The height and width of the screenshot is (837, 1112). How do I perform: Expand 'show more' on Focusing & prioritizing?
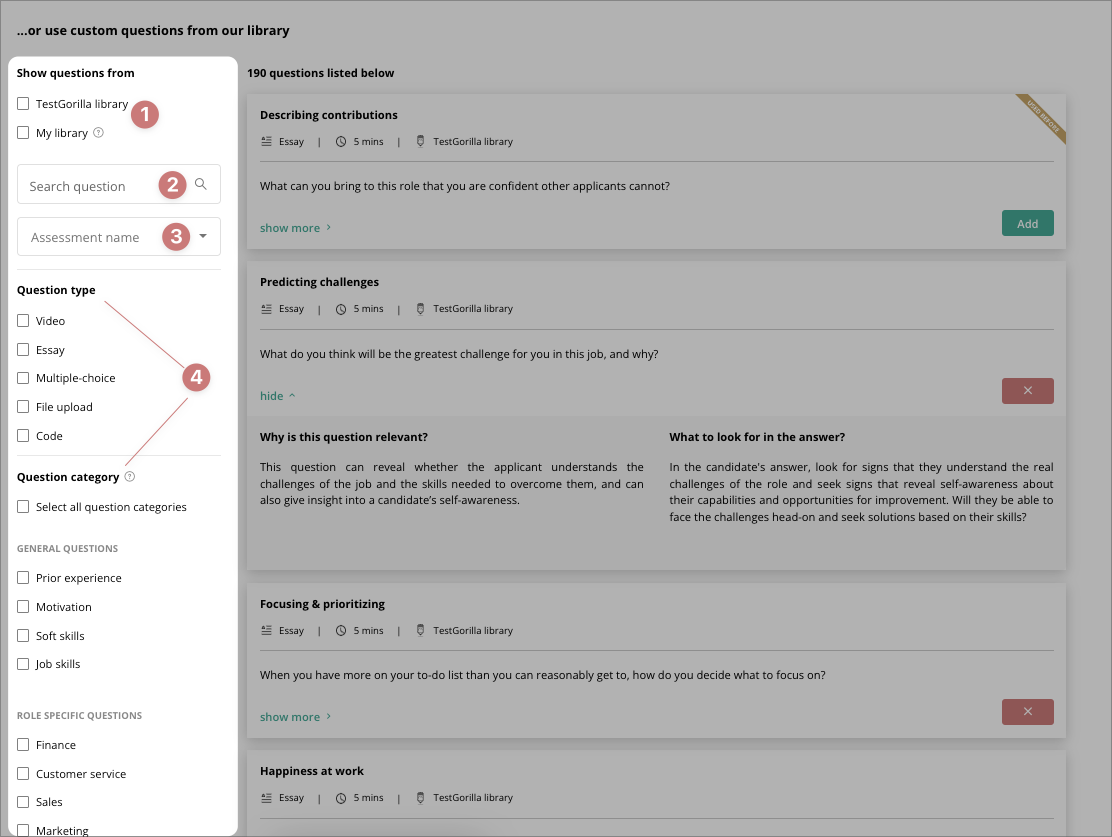pos(290,716)
